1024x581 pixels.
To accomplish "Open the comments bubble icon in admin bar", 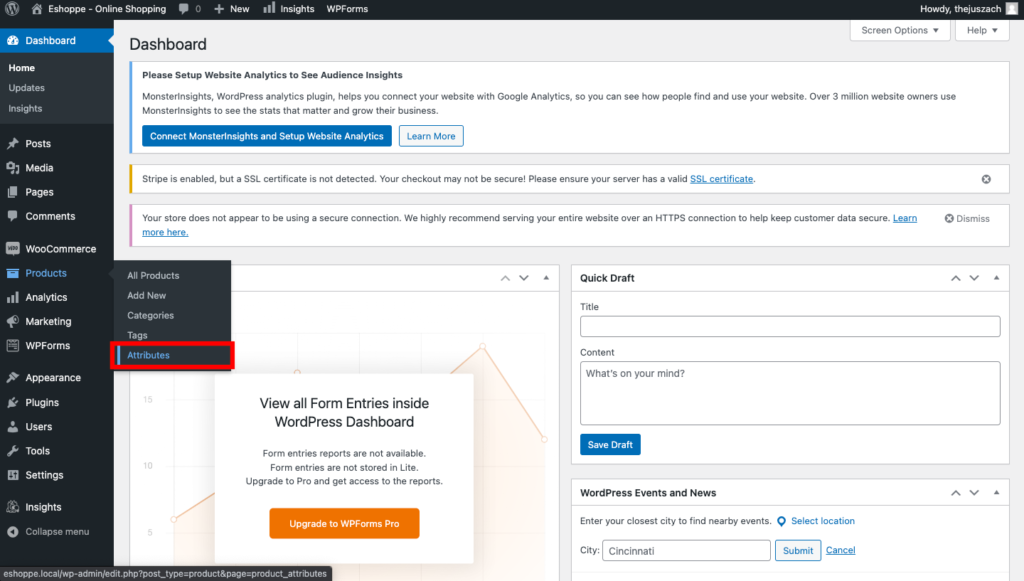I will (x=184, y=8).
